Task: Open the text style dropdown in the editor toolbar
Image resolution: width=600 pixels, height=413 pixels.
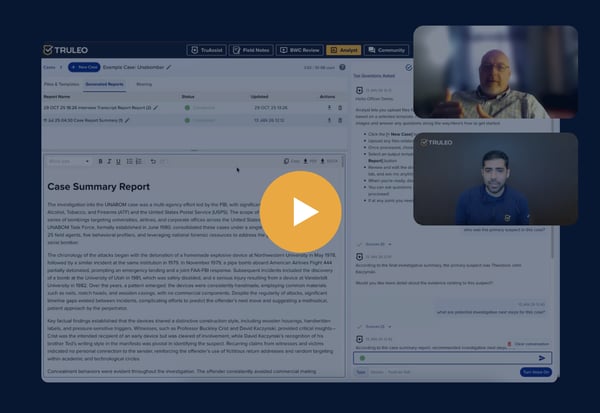Action: pos(69,162)
